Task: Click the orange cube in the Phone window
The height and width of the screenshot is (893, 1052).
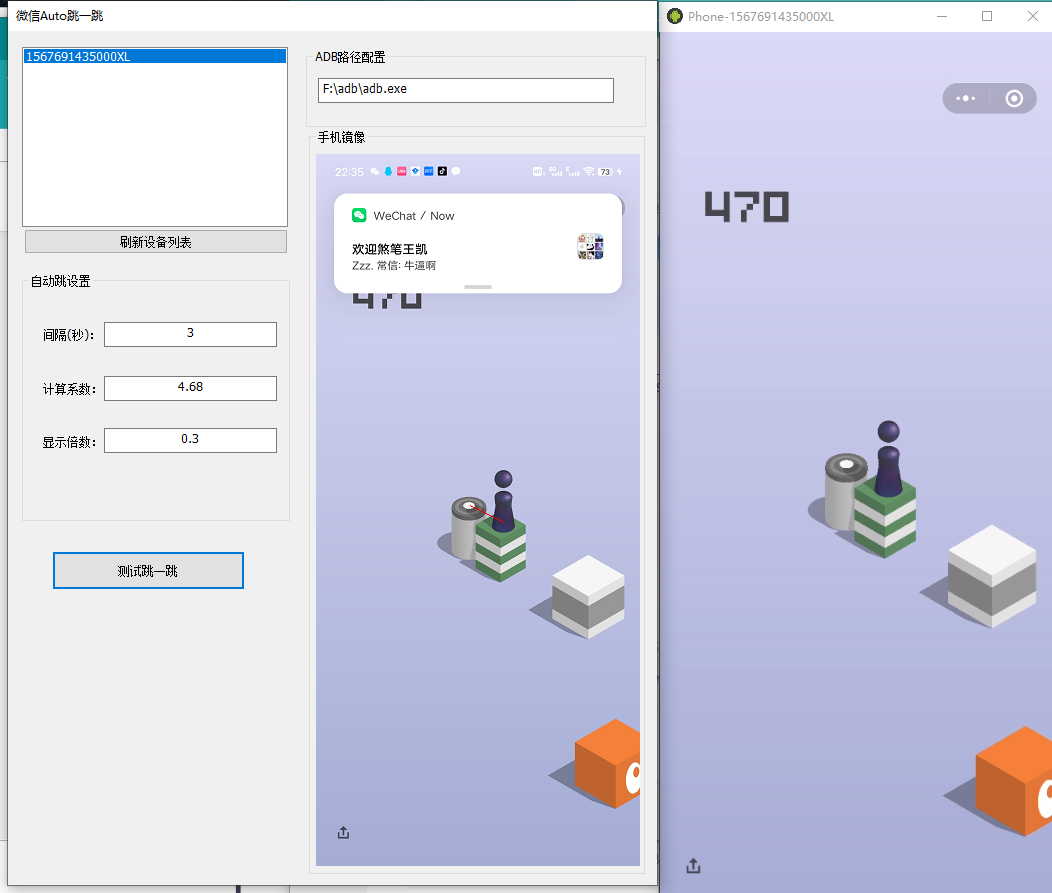Action: point(1014,780)
